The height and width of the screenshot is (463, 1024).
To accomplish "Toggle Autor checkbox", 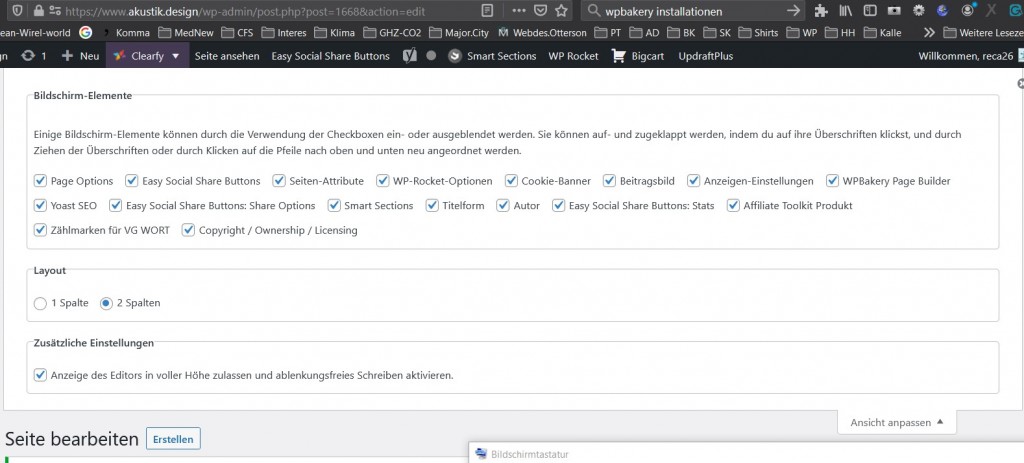I will 504,206.
